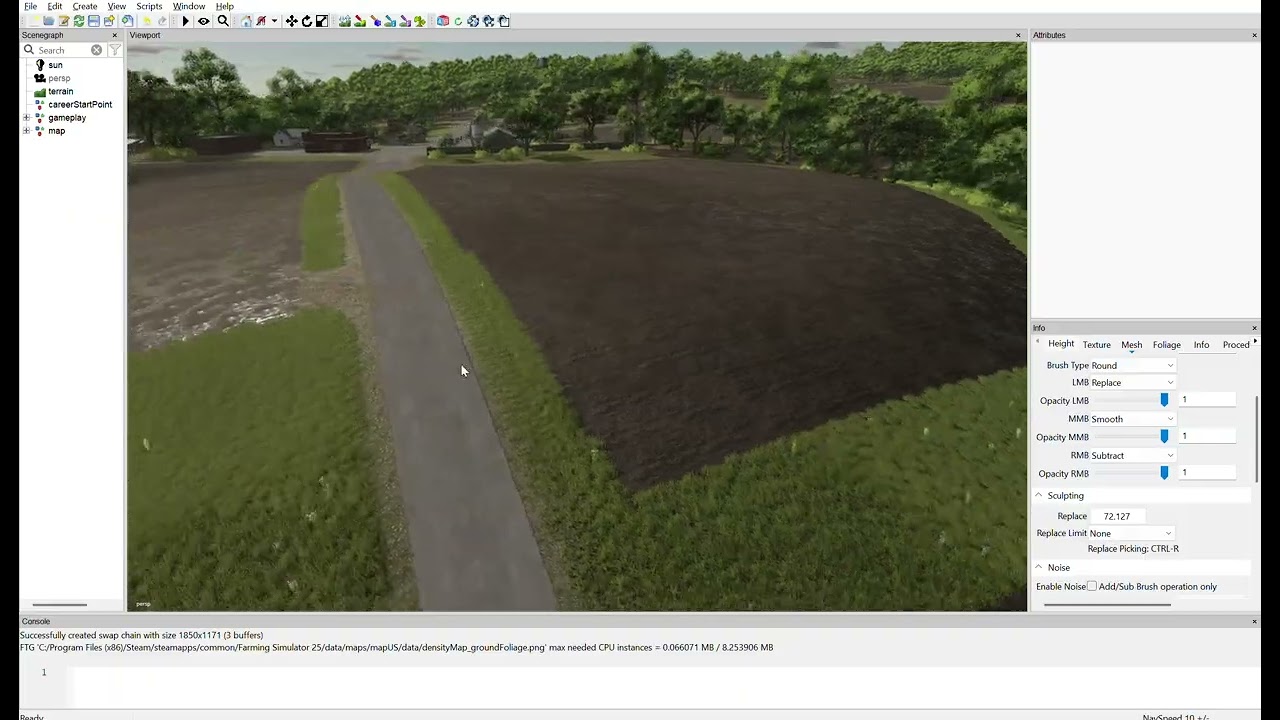Screen dimensions: 1280x720
Task: Click the green plant foliage toolbar icon
Action: [420, 21]
